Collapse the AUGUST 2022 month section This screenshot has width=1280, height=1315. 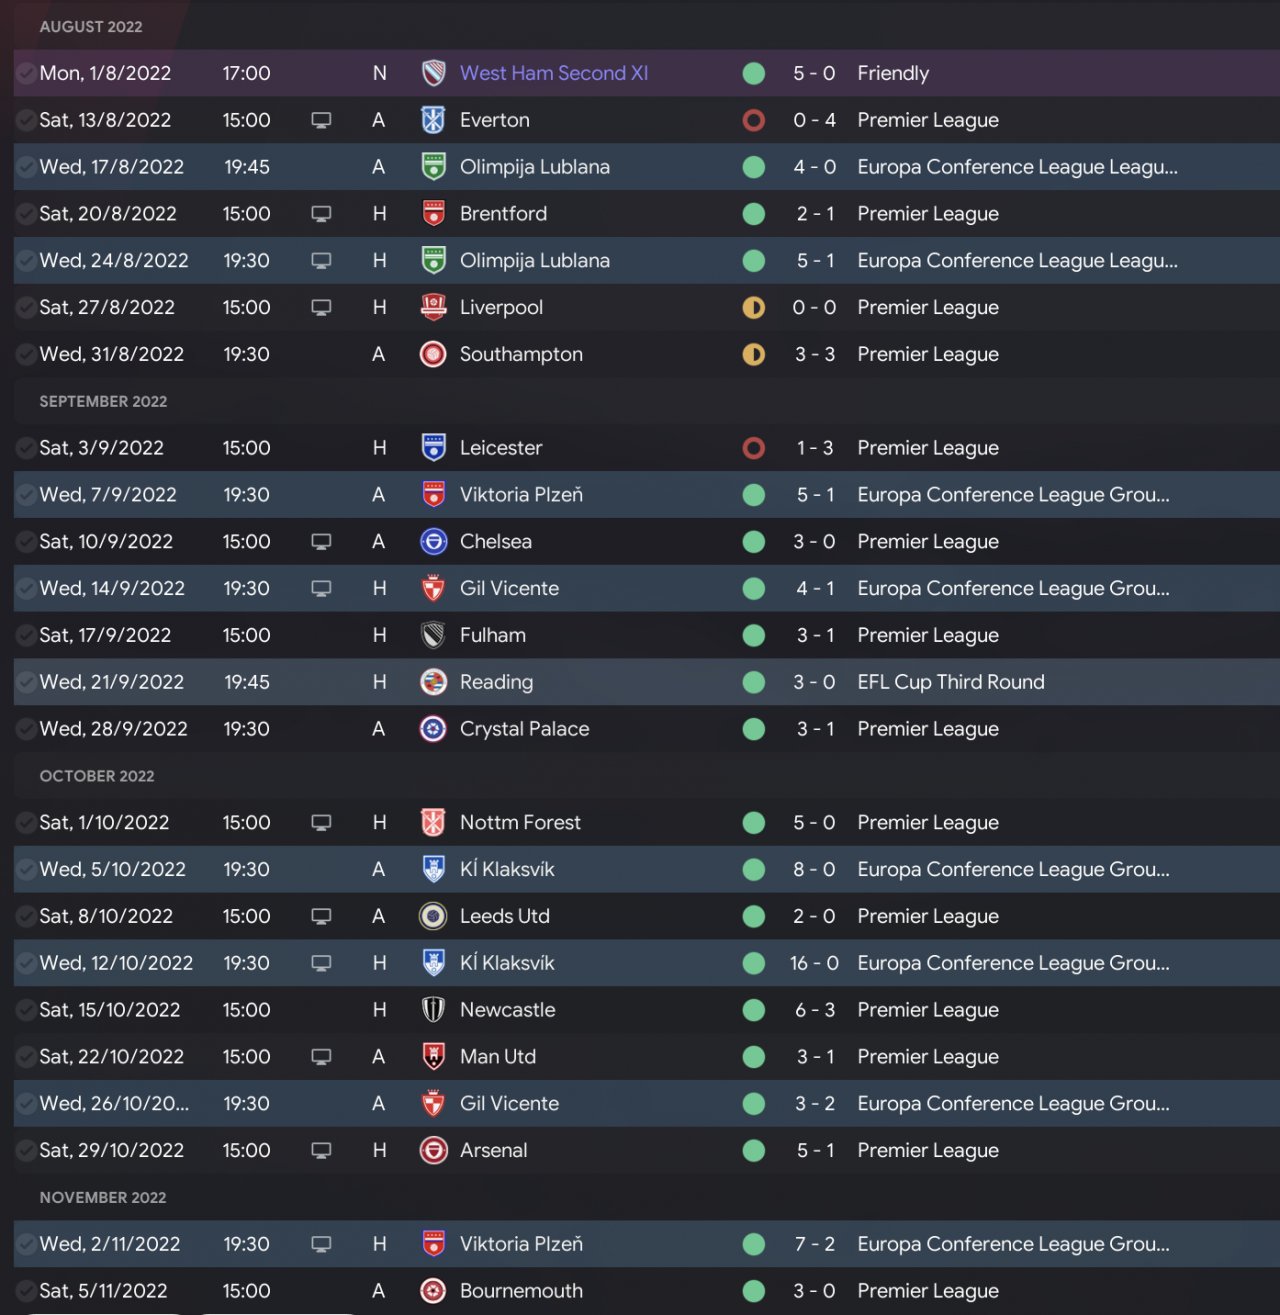91,27
